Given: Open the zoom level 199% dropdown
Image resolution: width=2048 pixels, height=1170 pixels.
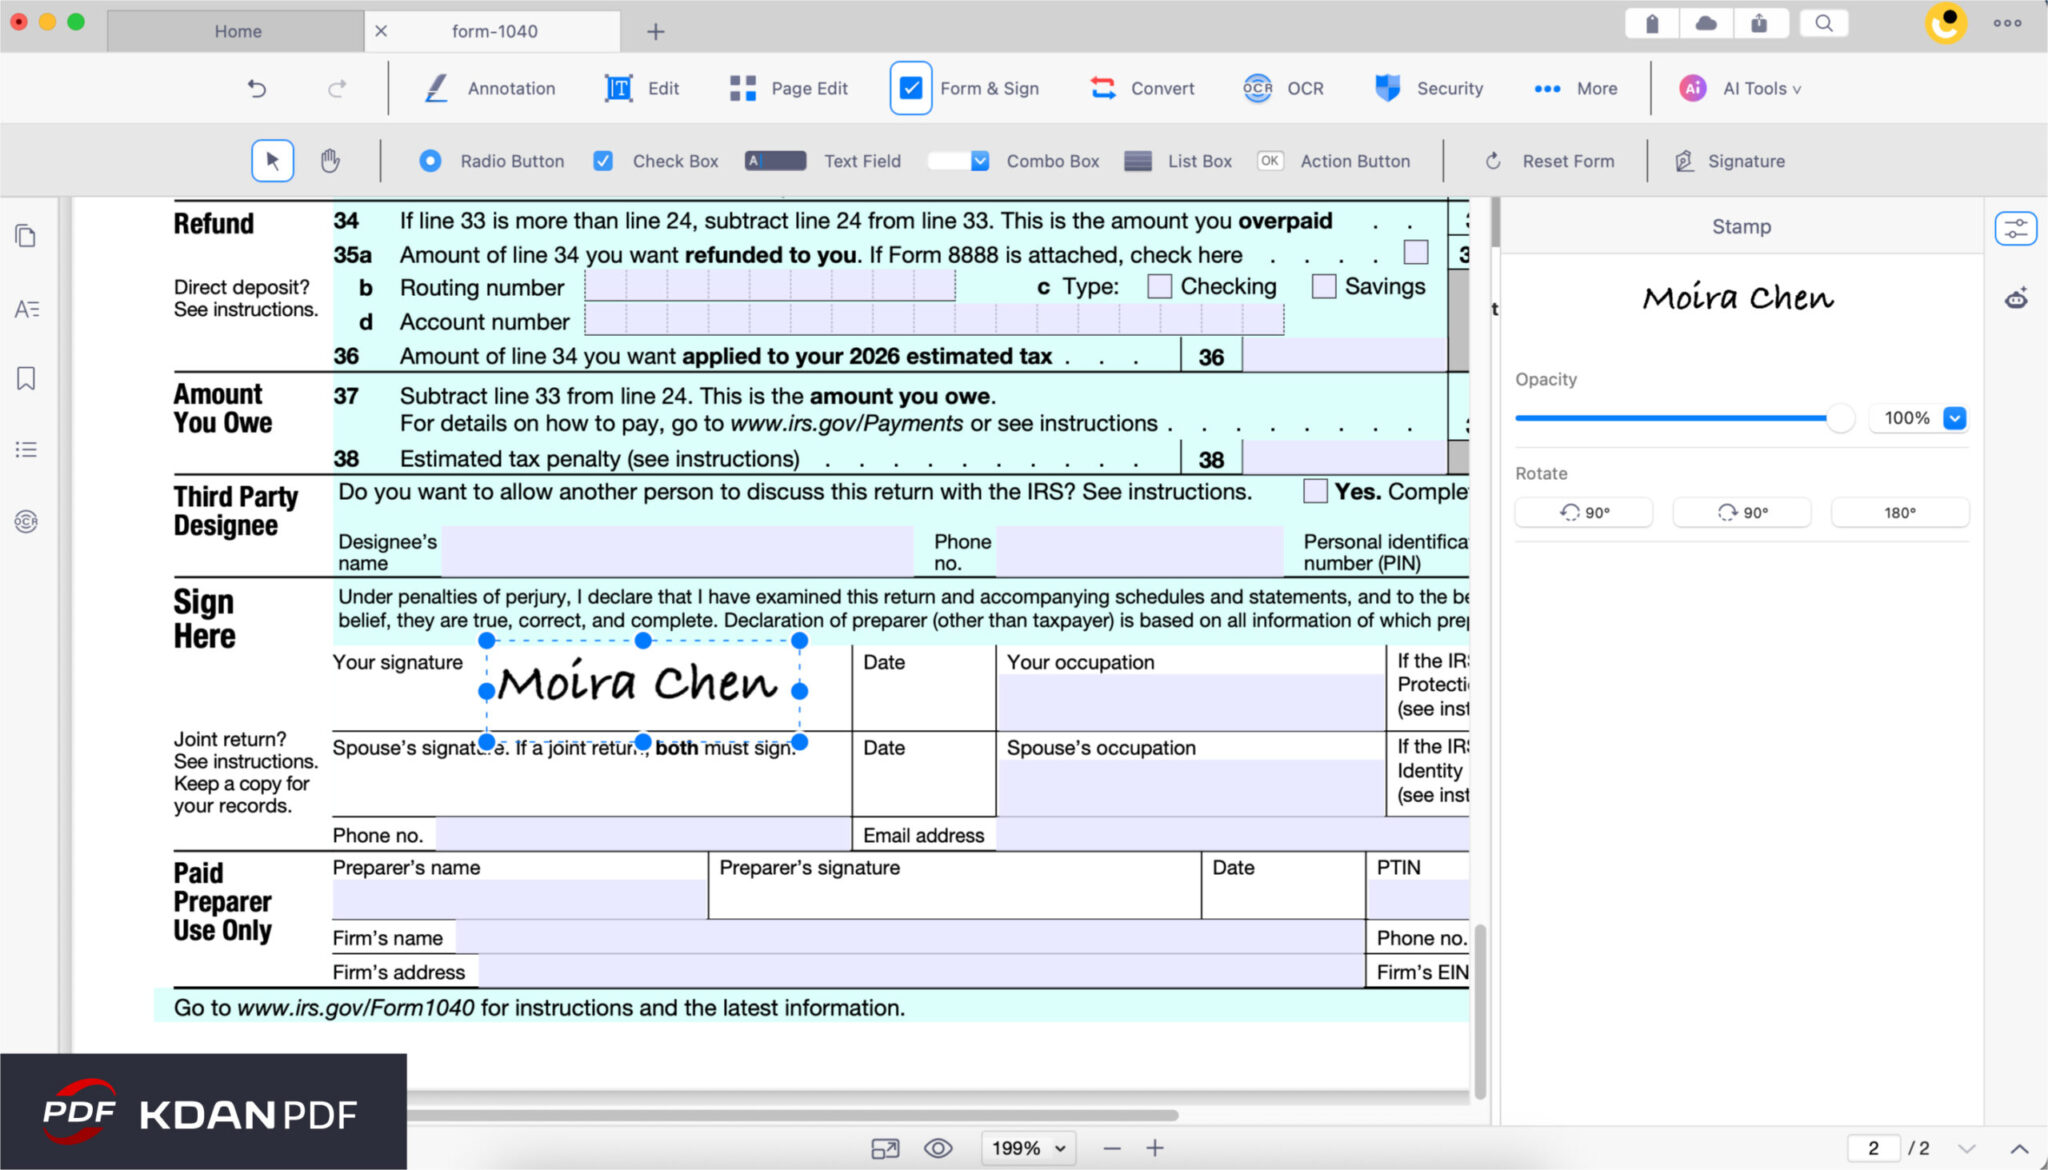Looking at the screenshot, I should pyautogui.click(x=1029, y=1148).
